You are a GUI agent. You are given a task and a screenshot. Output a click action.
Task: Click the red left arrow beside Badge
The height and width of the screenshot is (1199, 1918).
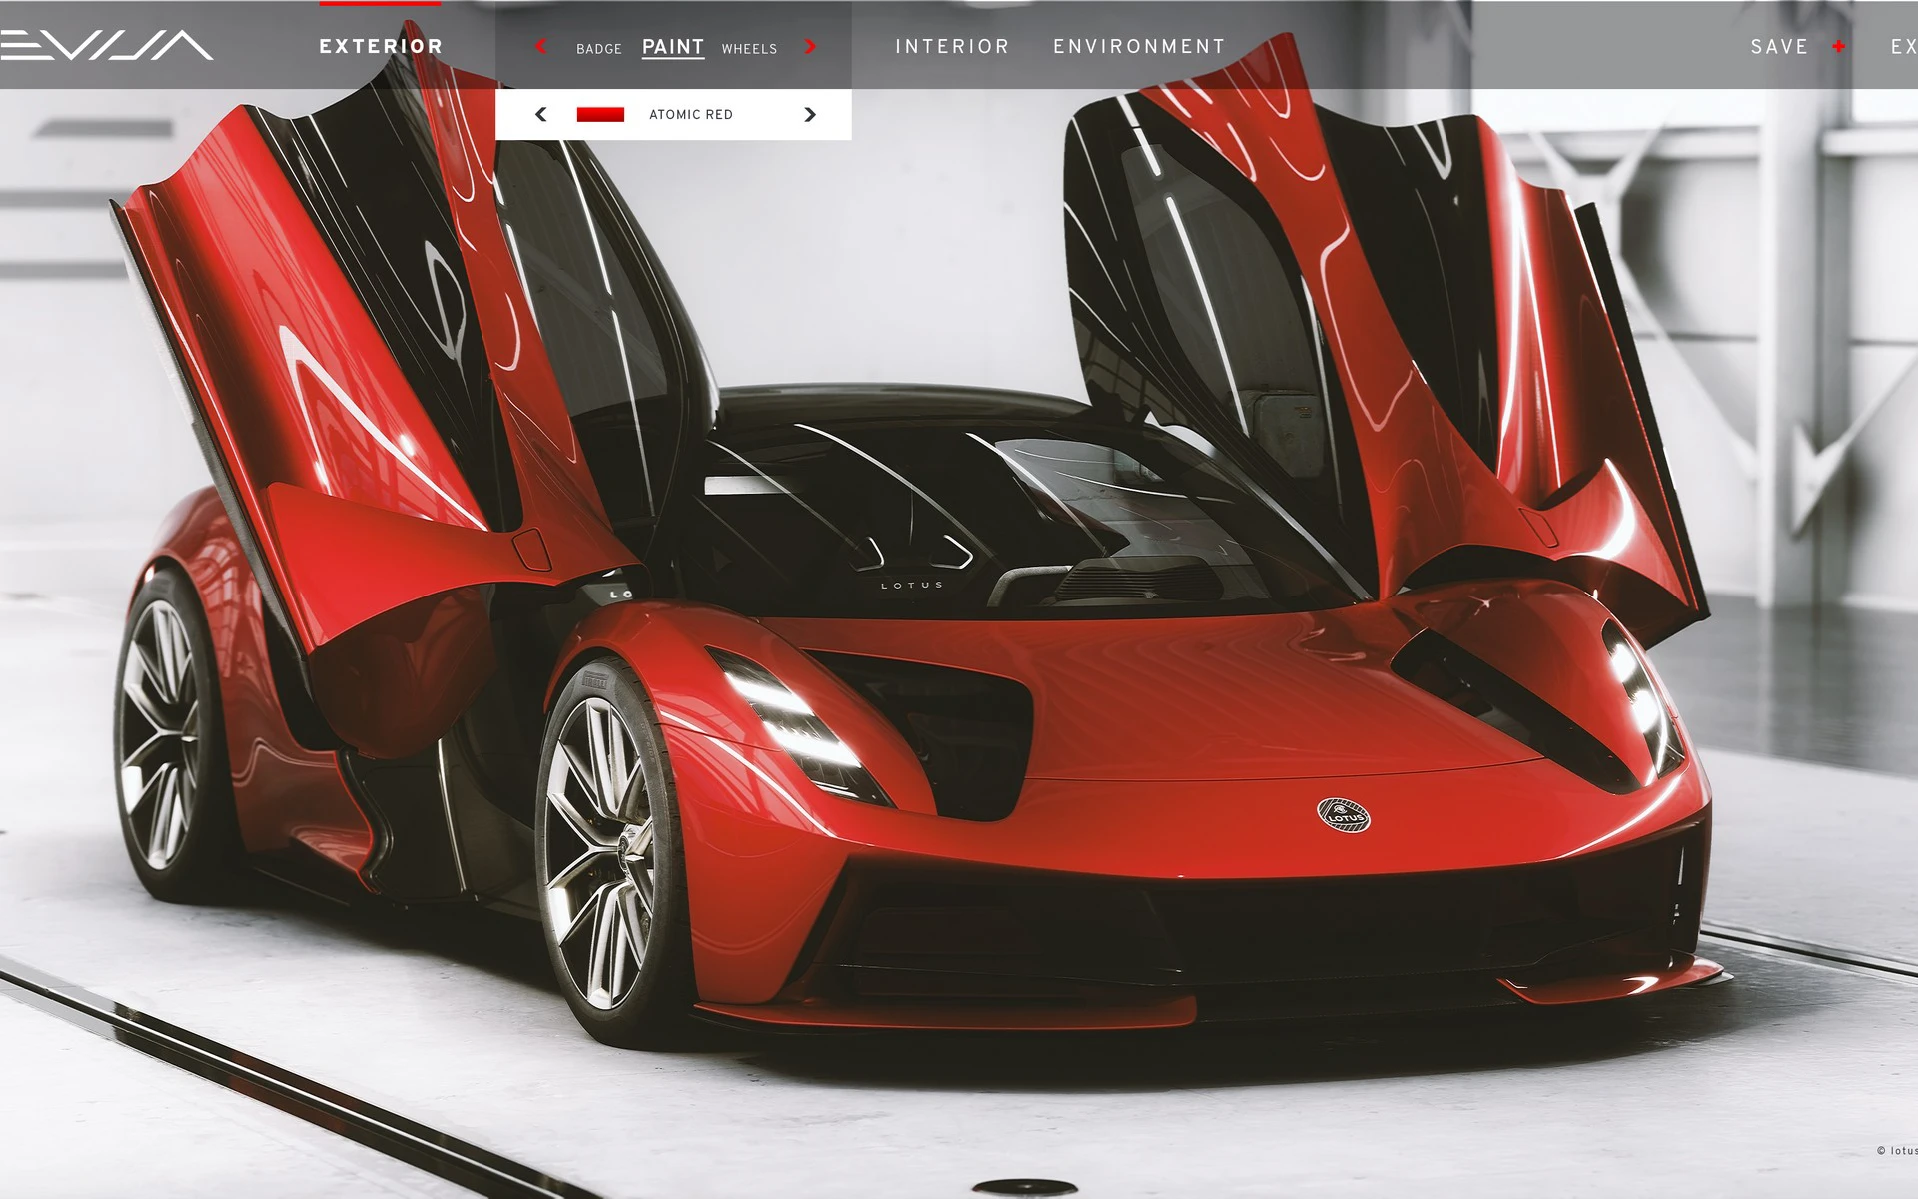tap(541, 46)
